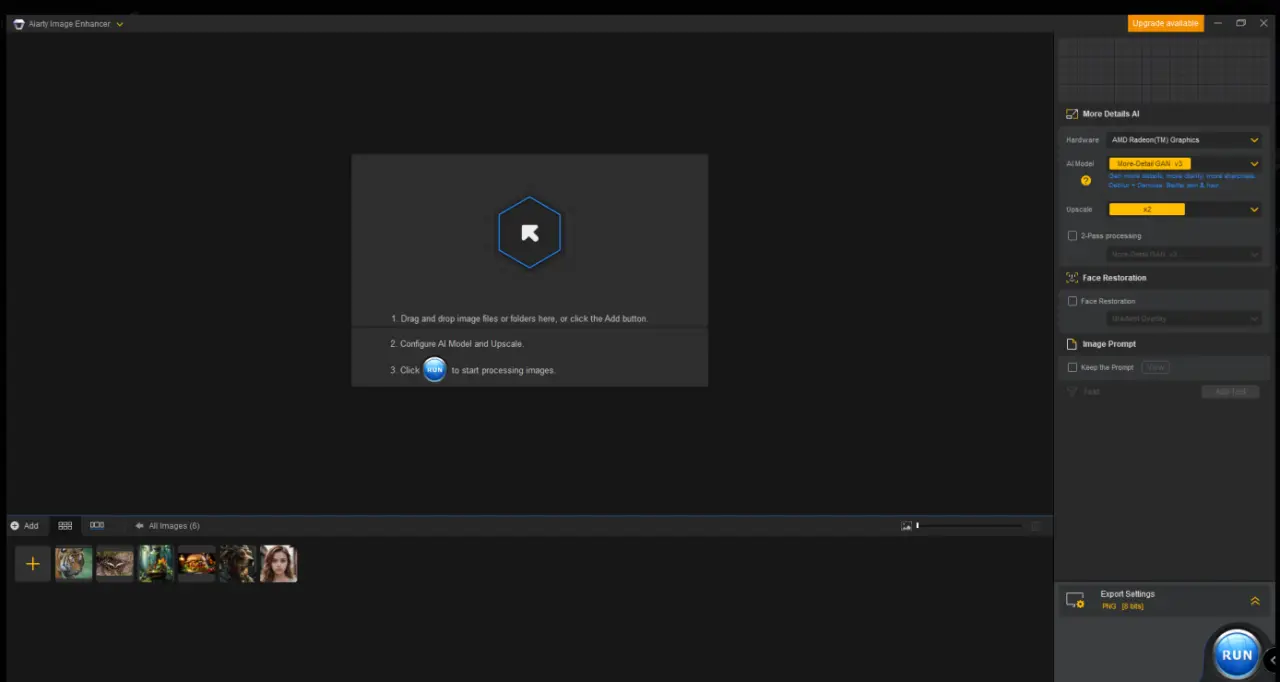Screen dimensions: 1280x682
Task: Open the AI Model dropdown showing More-Detail GAN v3
Action: 1184,163
